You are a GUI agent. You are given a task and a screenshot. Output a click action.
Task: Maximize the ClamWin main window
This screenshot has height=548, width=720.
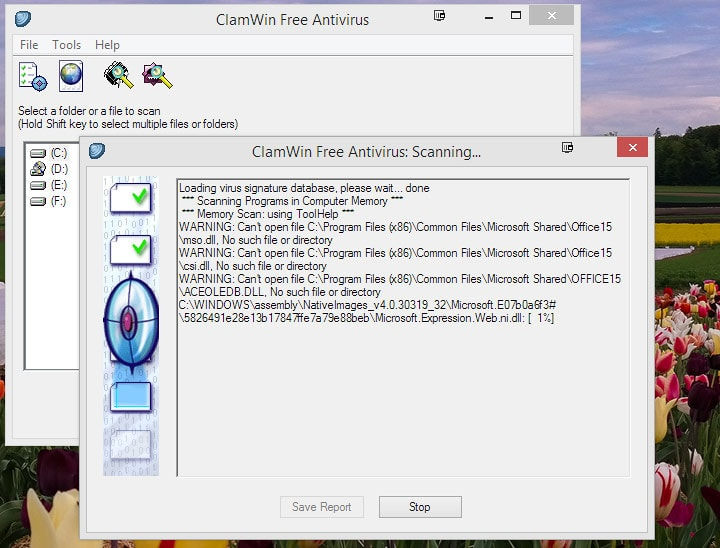coord(516,16)
